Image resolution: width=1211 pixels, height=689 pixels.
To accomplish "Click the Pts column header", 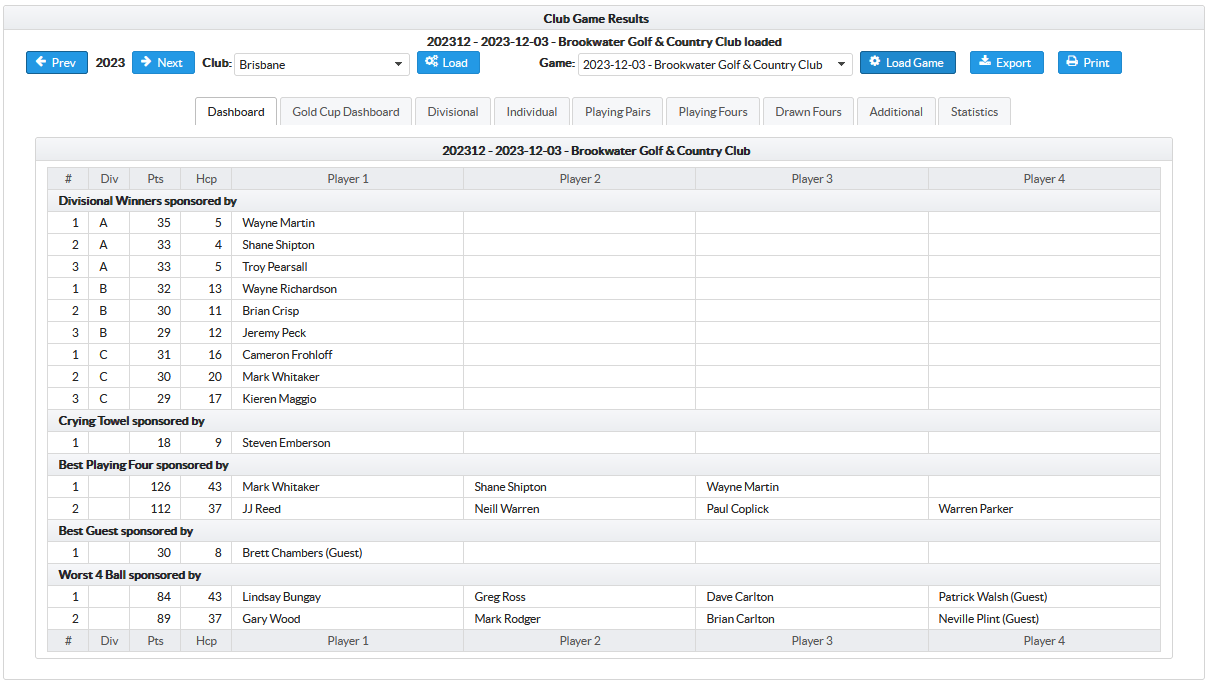I will (x=155, y=179).
